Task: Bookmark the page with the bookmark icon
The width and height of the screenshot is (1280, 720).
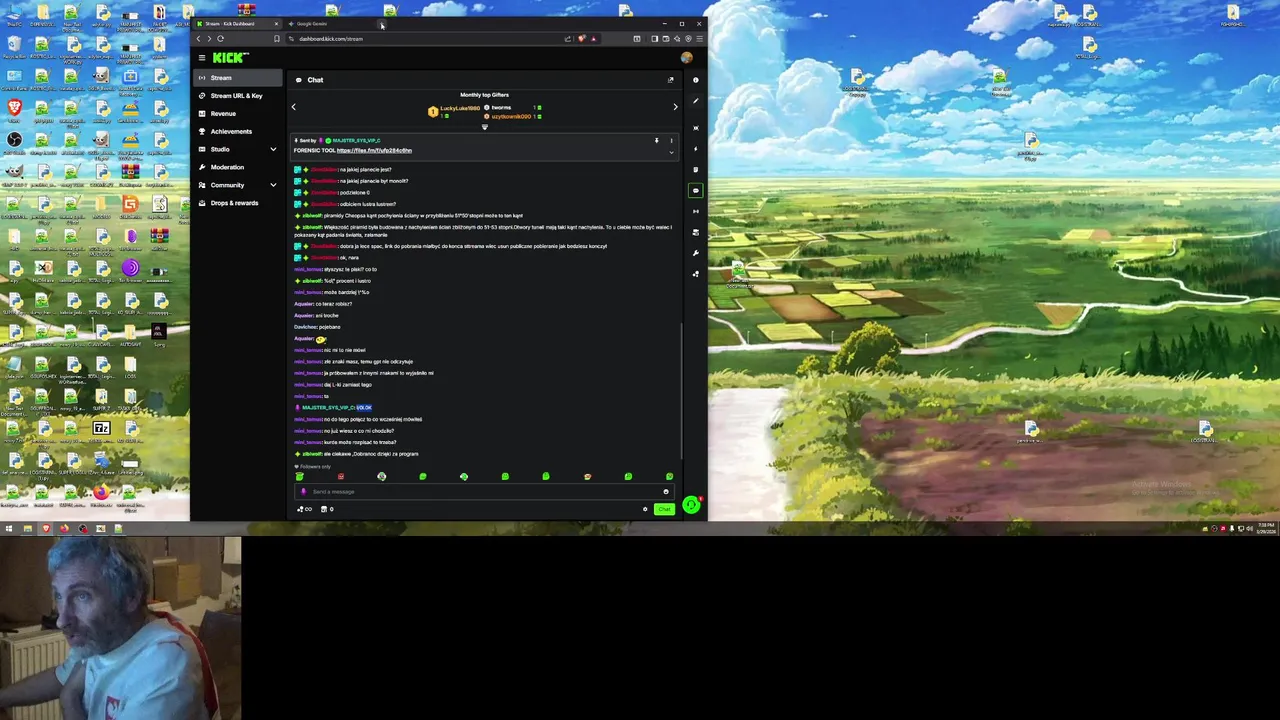Action: click(277, 39)
